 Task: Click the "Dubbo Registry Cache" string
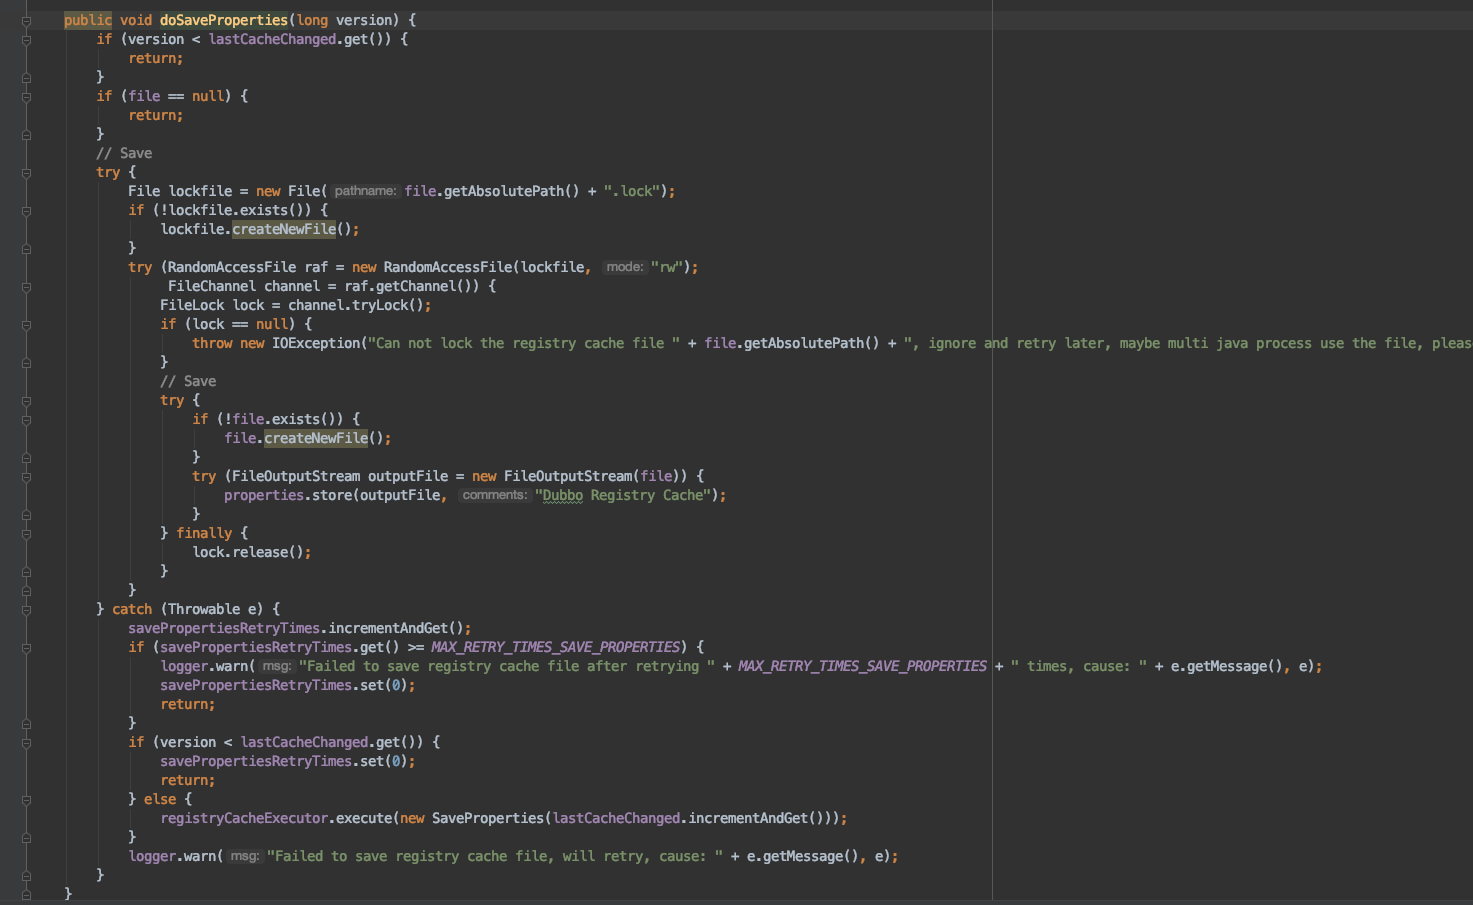pos(625,495)
